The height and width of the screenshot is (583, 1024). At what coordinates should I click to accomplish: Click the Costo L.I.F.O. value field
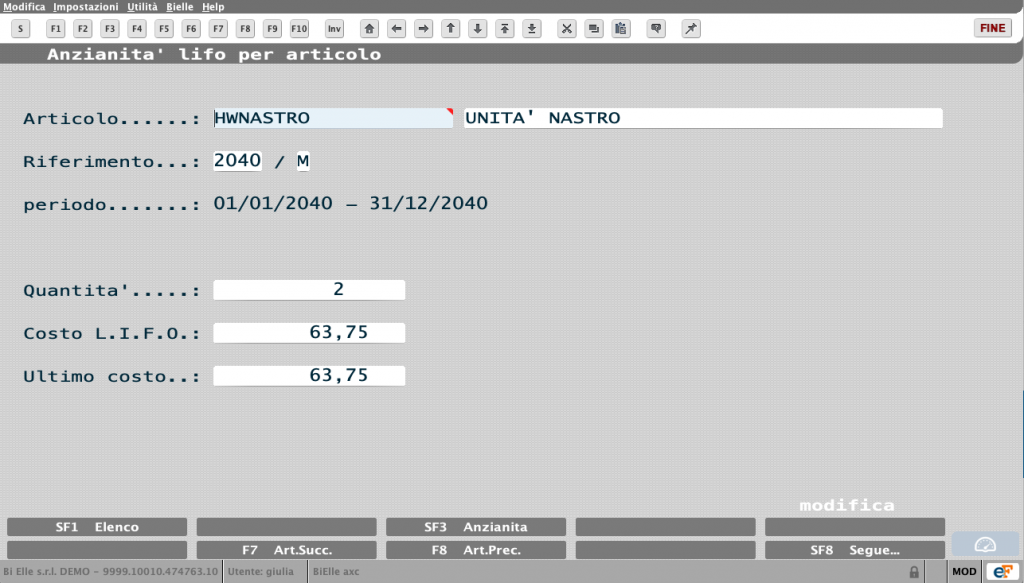pyautogui.click(x=309, y=333)
